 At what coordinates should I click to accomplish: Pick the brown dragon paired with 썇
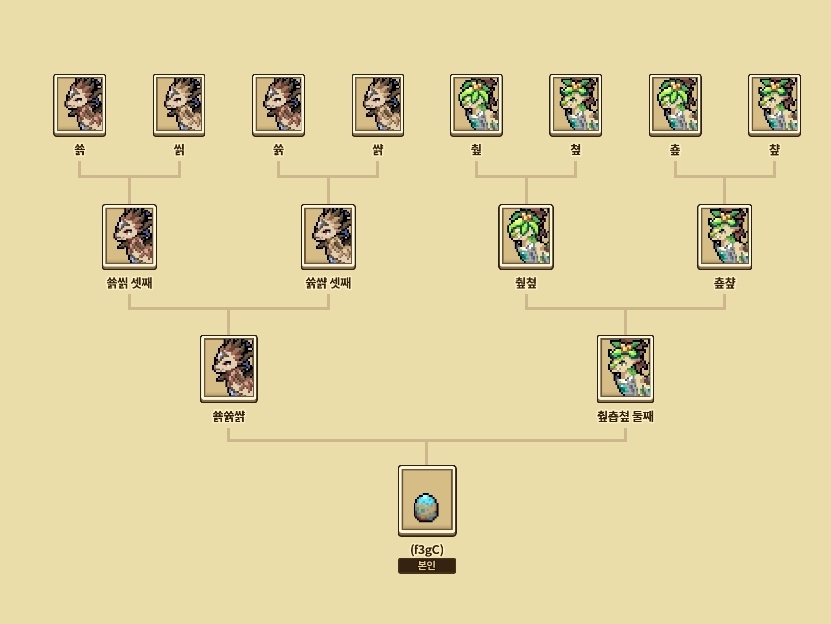coord(278,105)
